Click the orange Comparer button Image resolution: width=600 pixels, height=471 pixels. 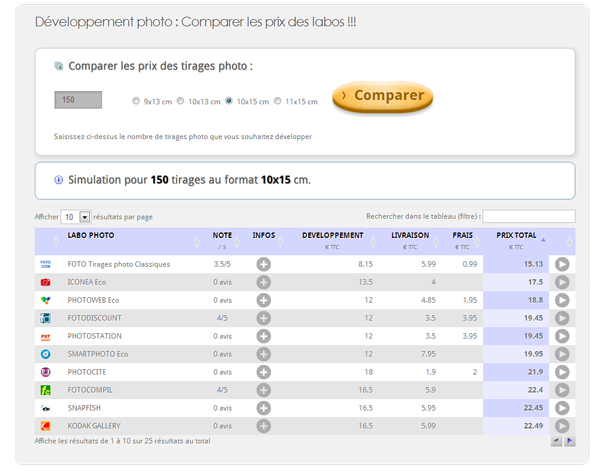tap(383, 97)
